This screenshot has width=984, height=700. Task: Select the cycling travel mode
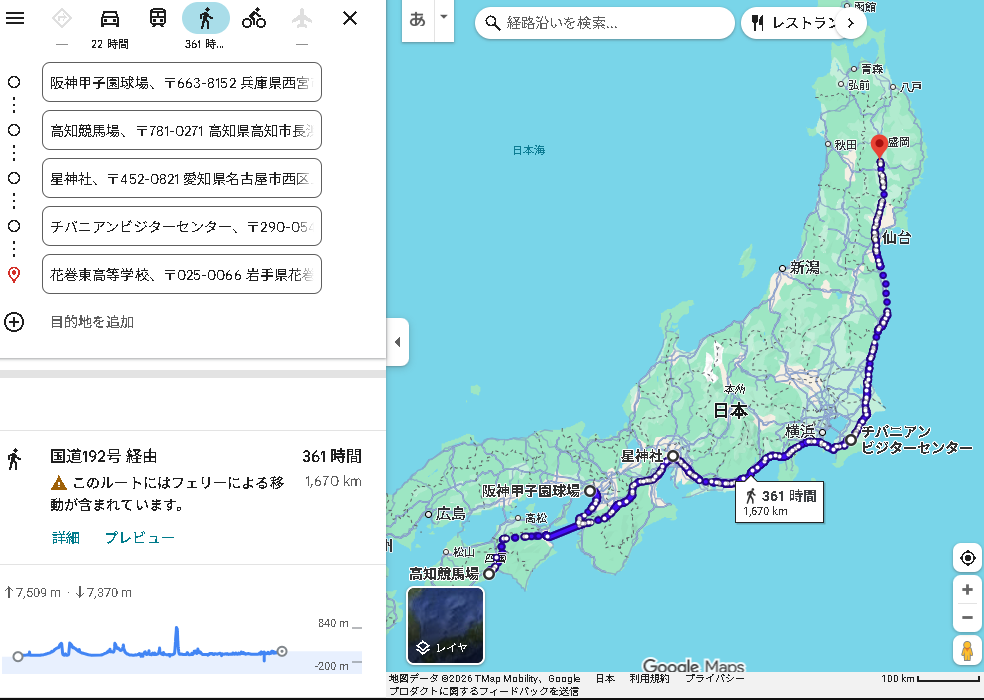254,18
